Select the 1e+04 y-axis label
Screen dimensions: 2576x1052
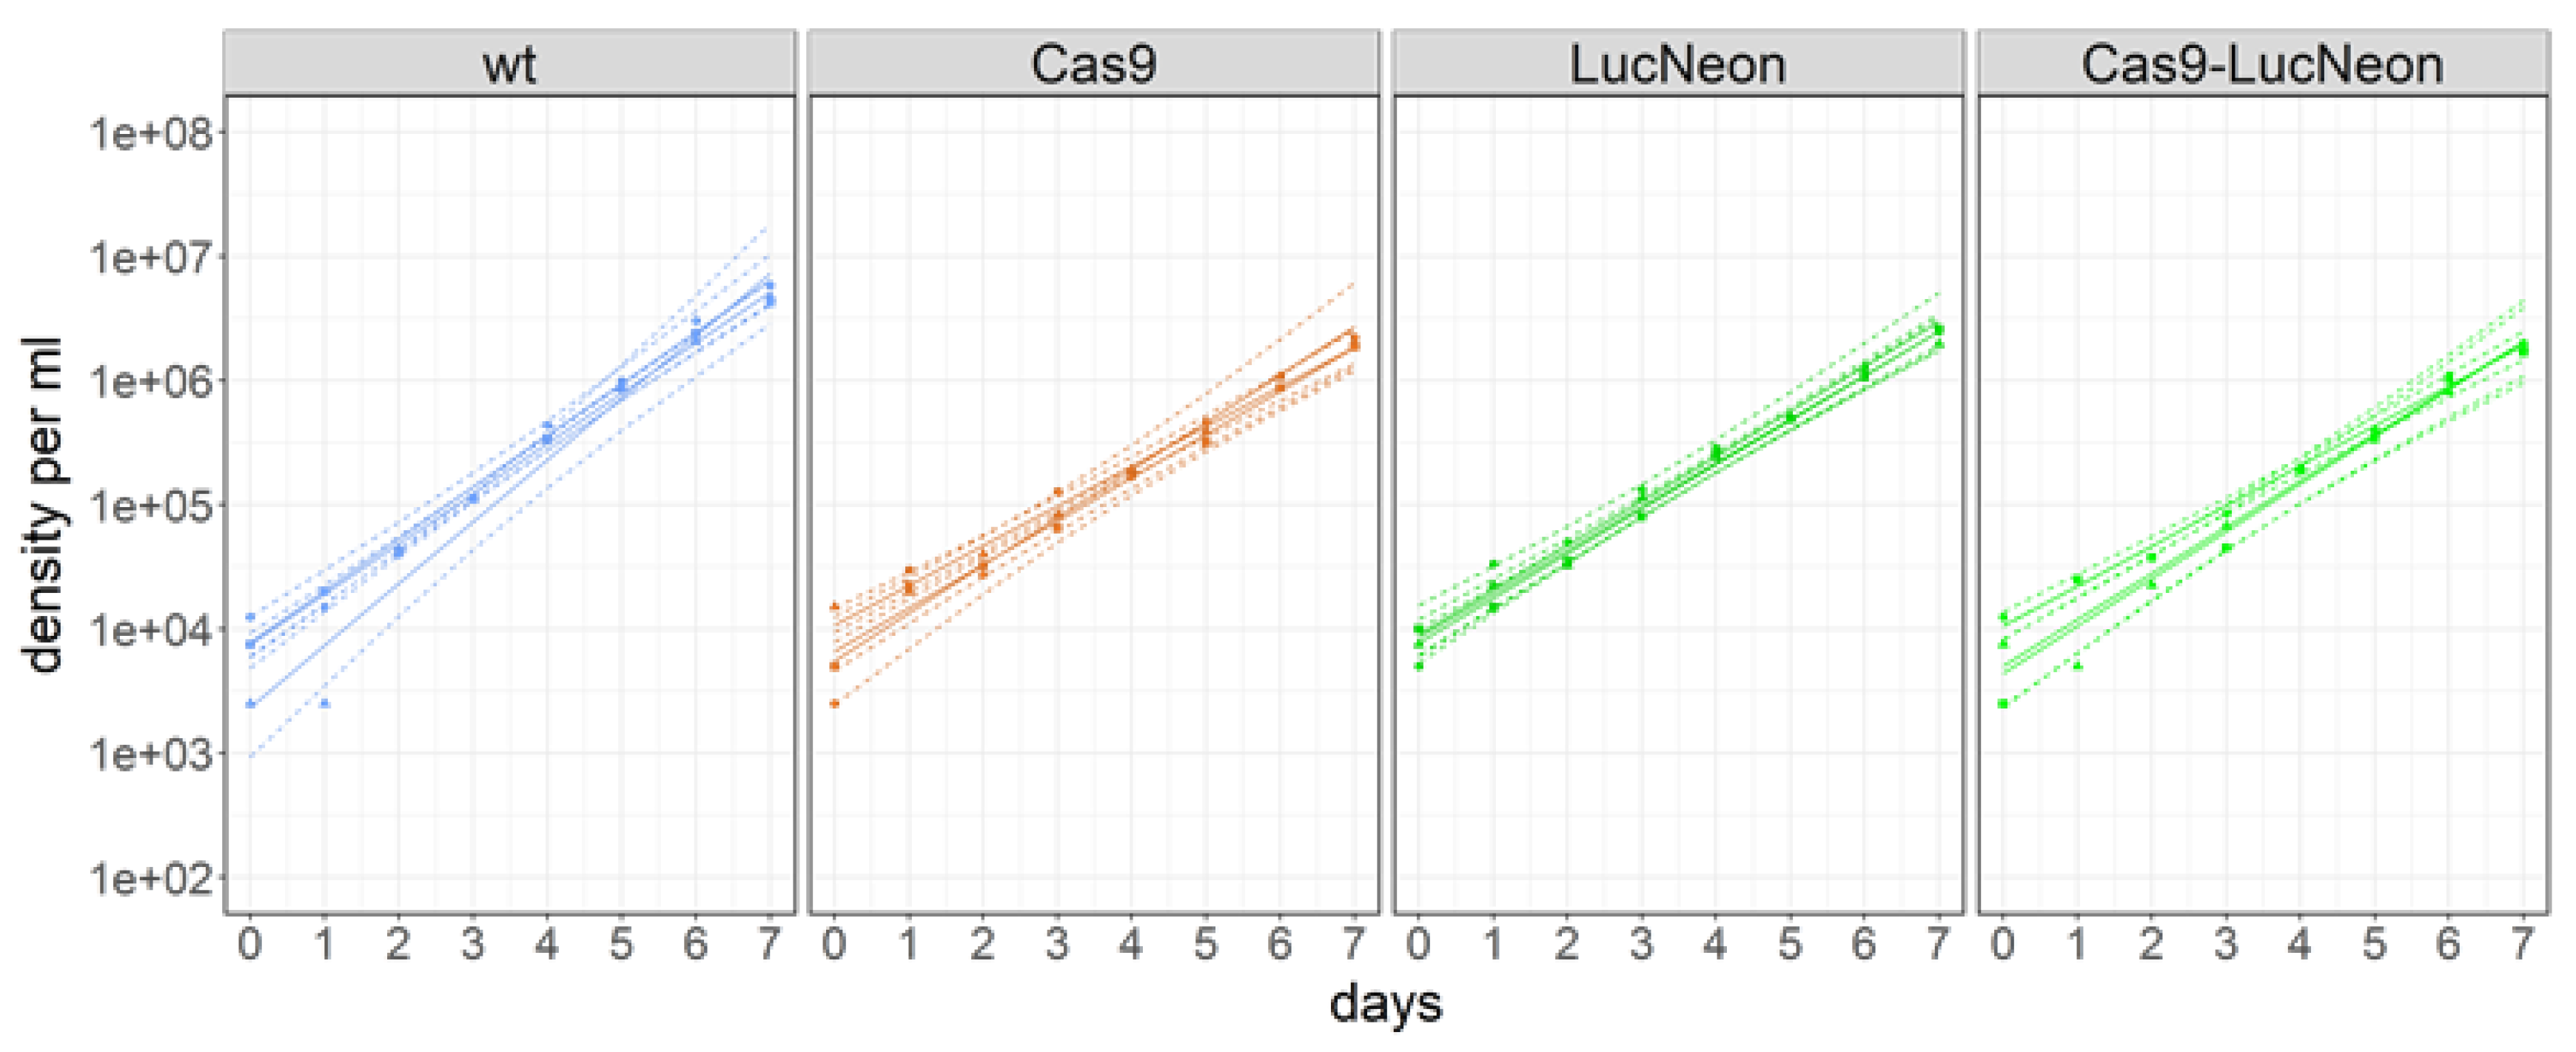tap(152, 630)
